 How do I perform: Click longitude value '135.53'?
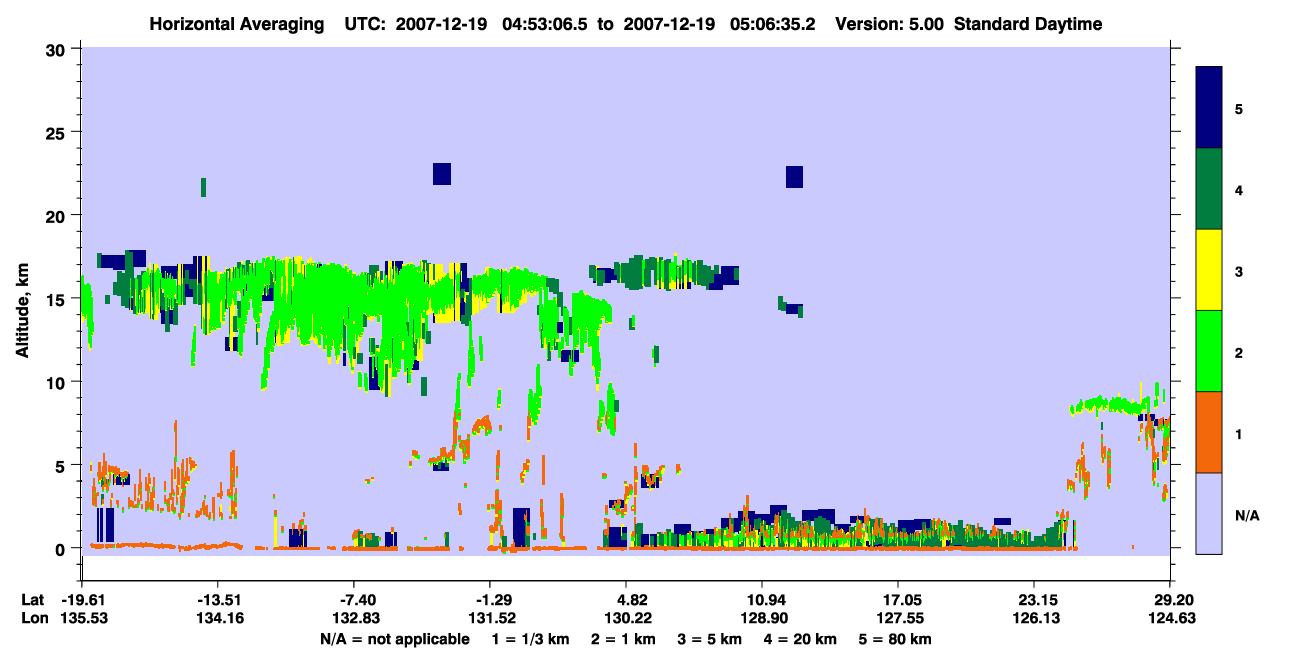(x=82, y=618)
